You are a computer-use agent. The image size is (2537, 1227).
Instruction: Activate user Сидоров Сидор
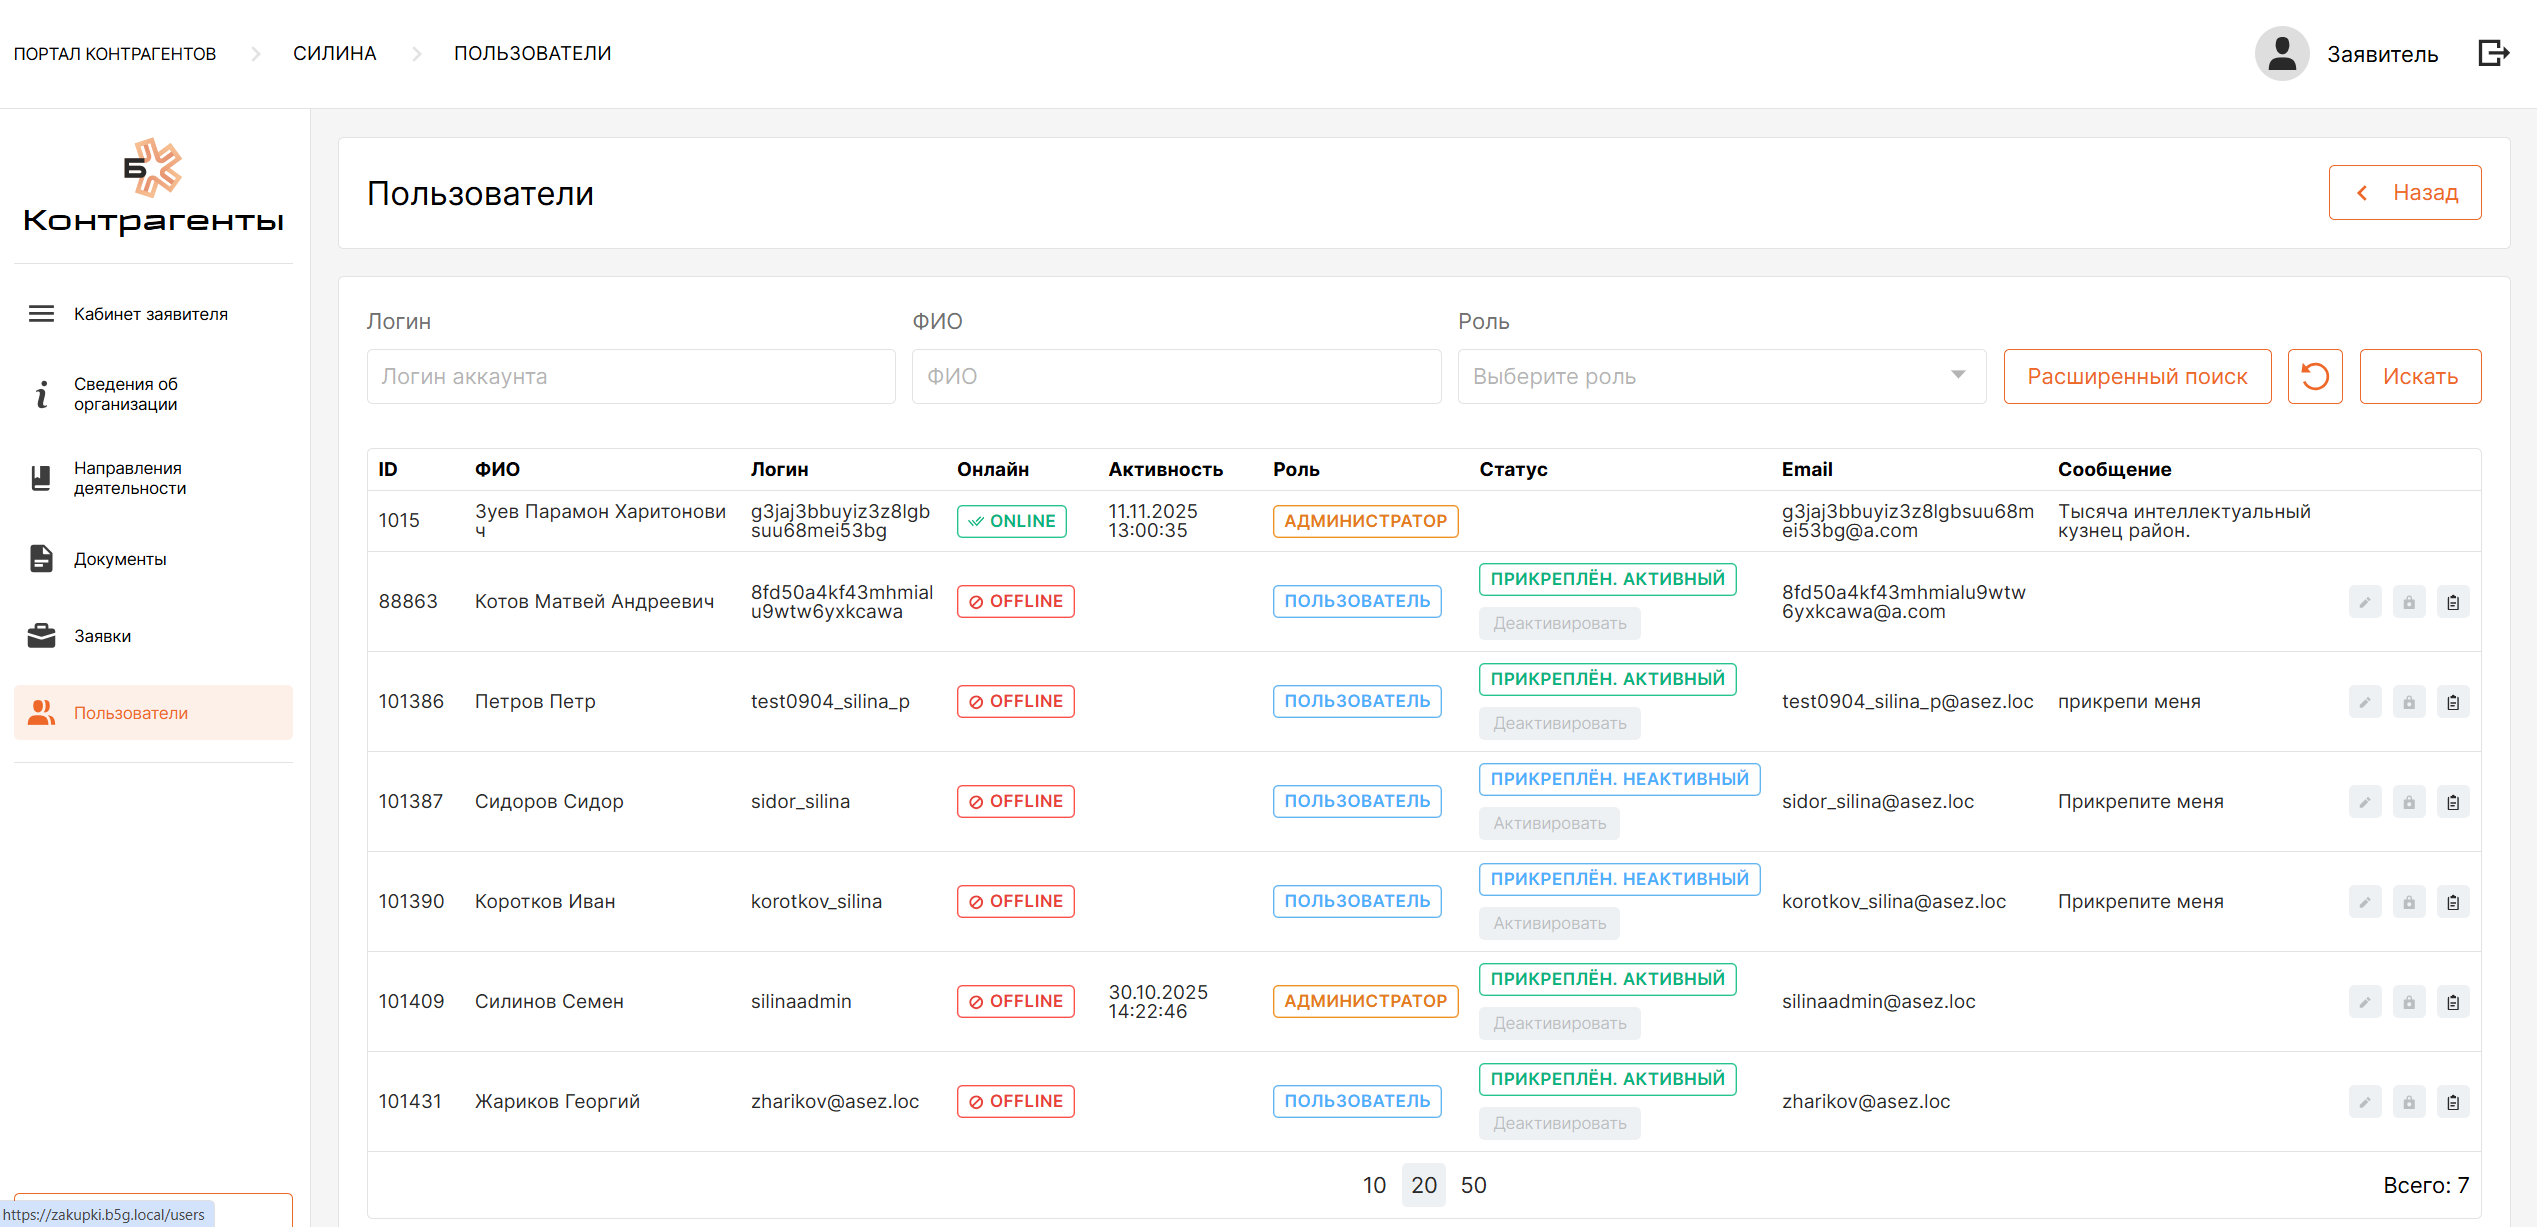(x=1549, y=823)
